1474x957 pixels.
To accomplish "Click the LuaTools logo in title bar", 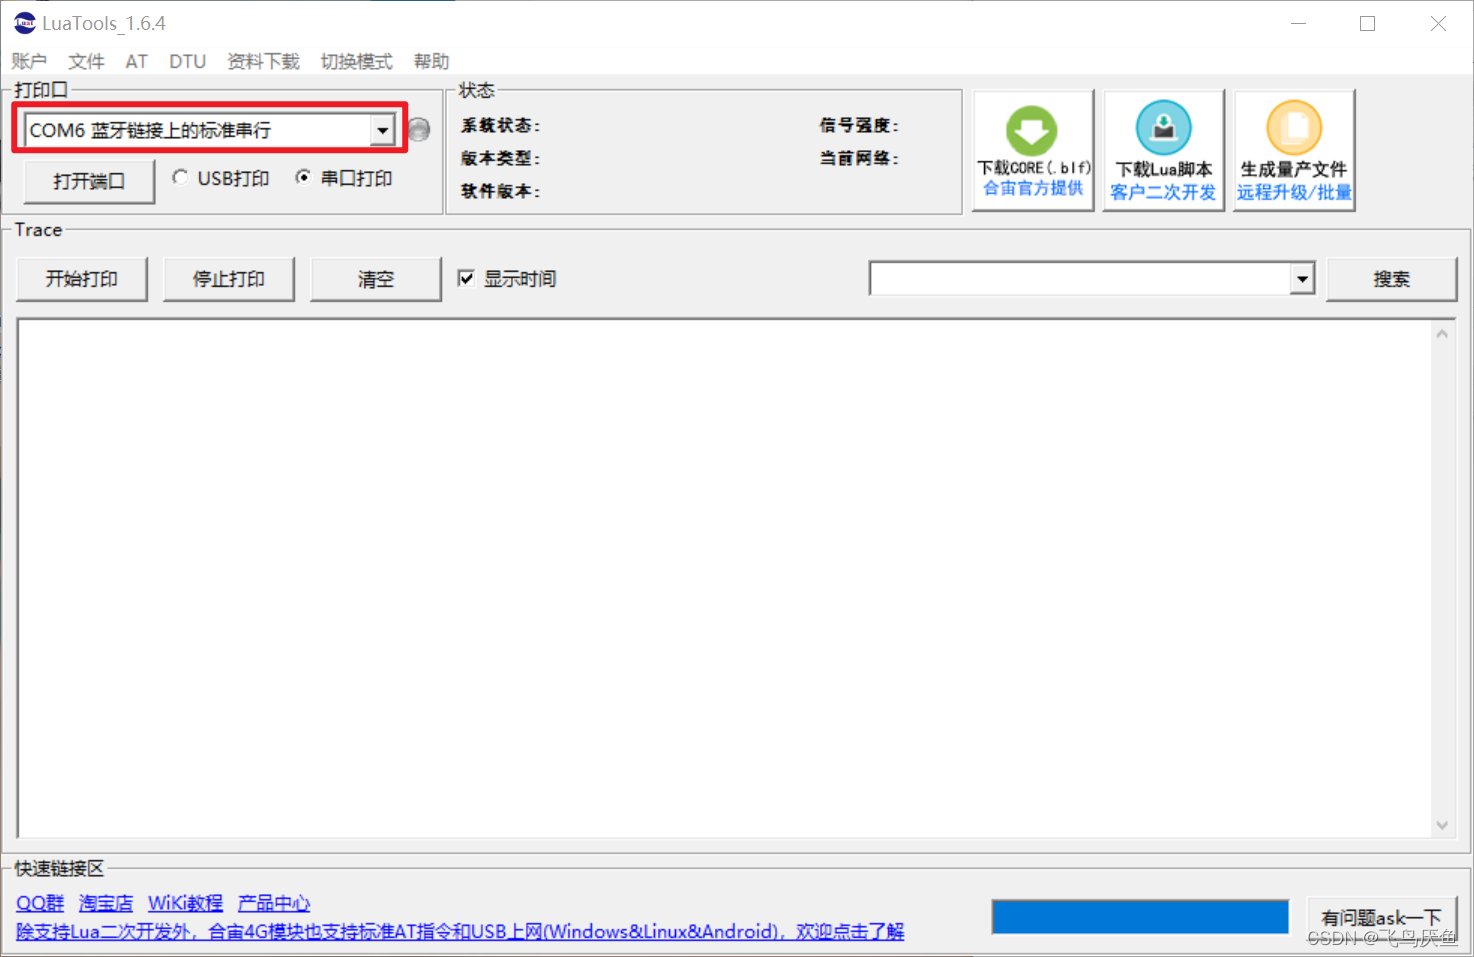I will (25, 23).
